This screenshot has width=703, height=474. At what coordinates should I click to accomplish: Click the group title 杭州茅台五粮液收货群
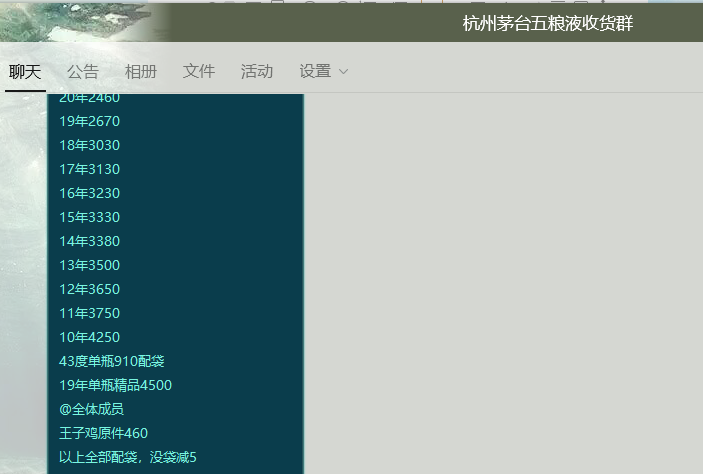pos(547,23)
